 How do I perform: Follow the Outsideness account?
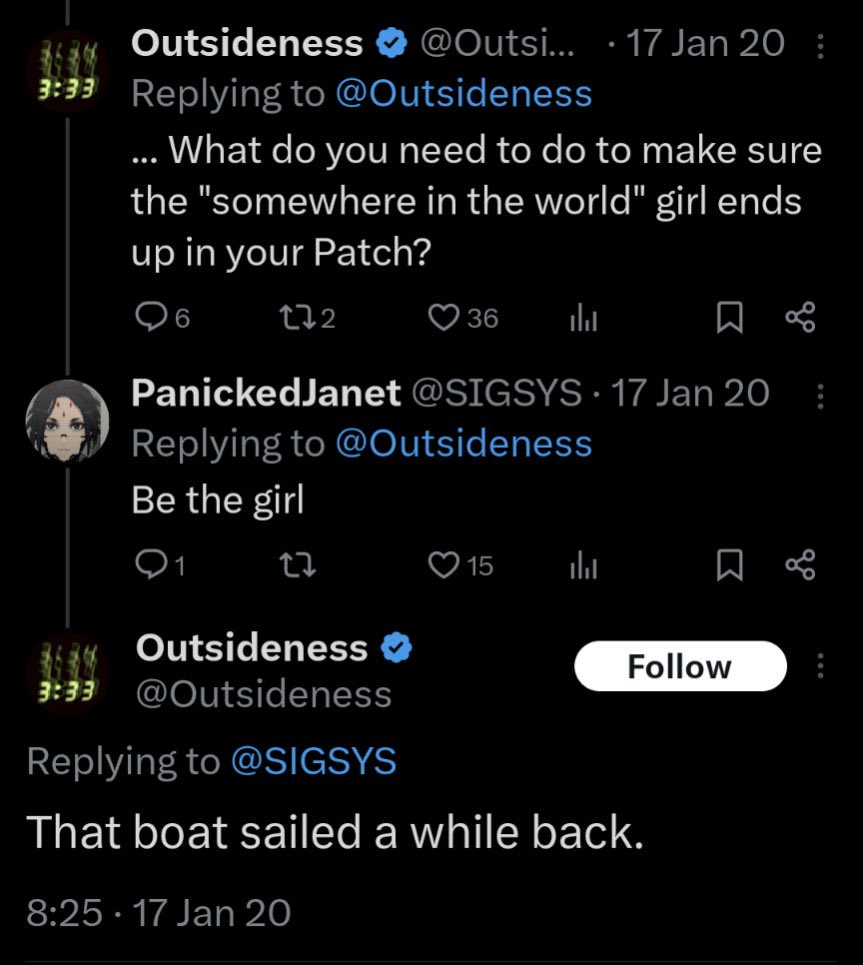tap(680, 666)
